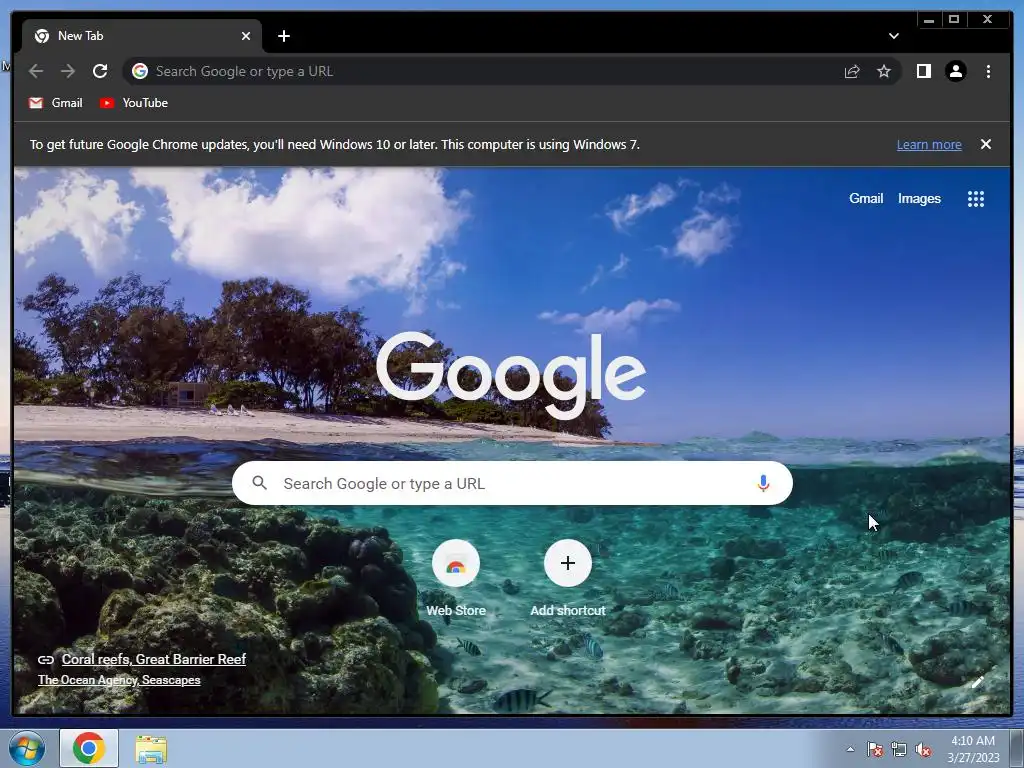Open The Ocean Agency, Seascapes link

pos(119,680)
